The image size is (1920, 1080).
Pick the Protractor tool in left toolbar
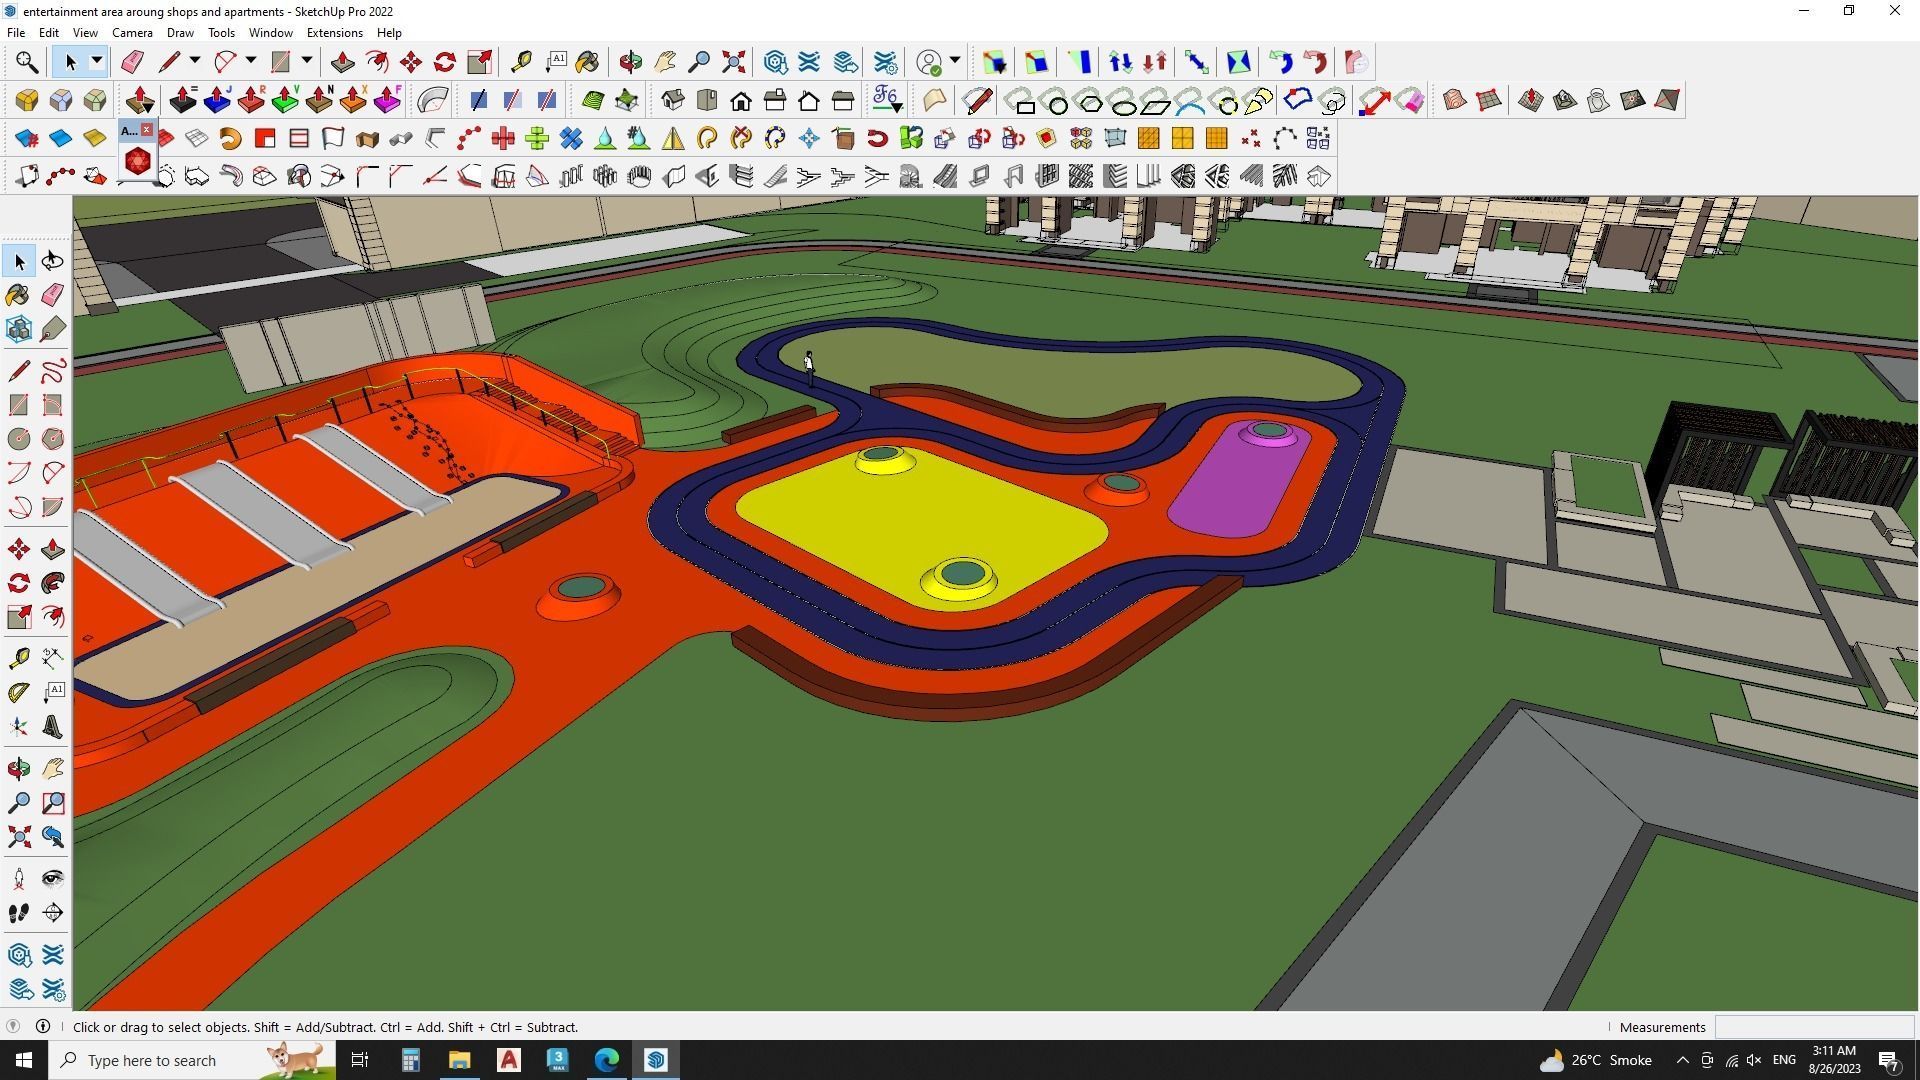point(19,692)
